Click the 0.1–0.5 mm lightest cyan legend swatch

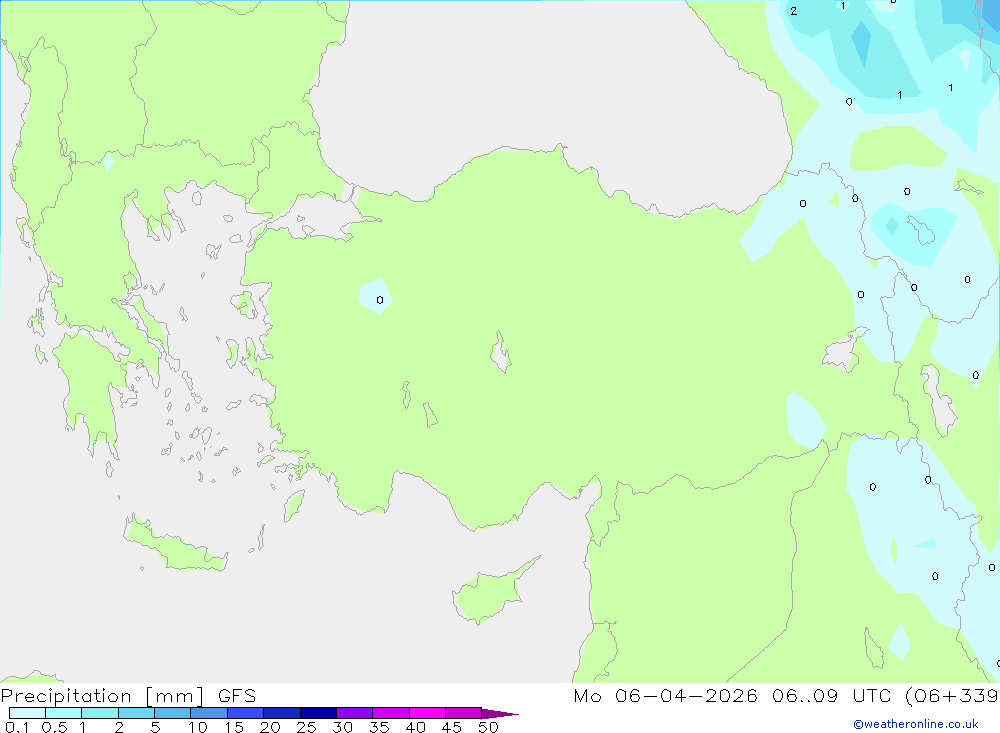(27, 713)
